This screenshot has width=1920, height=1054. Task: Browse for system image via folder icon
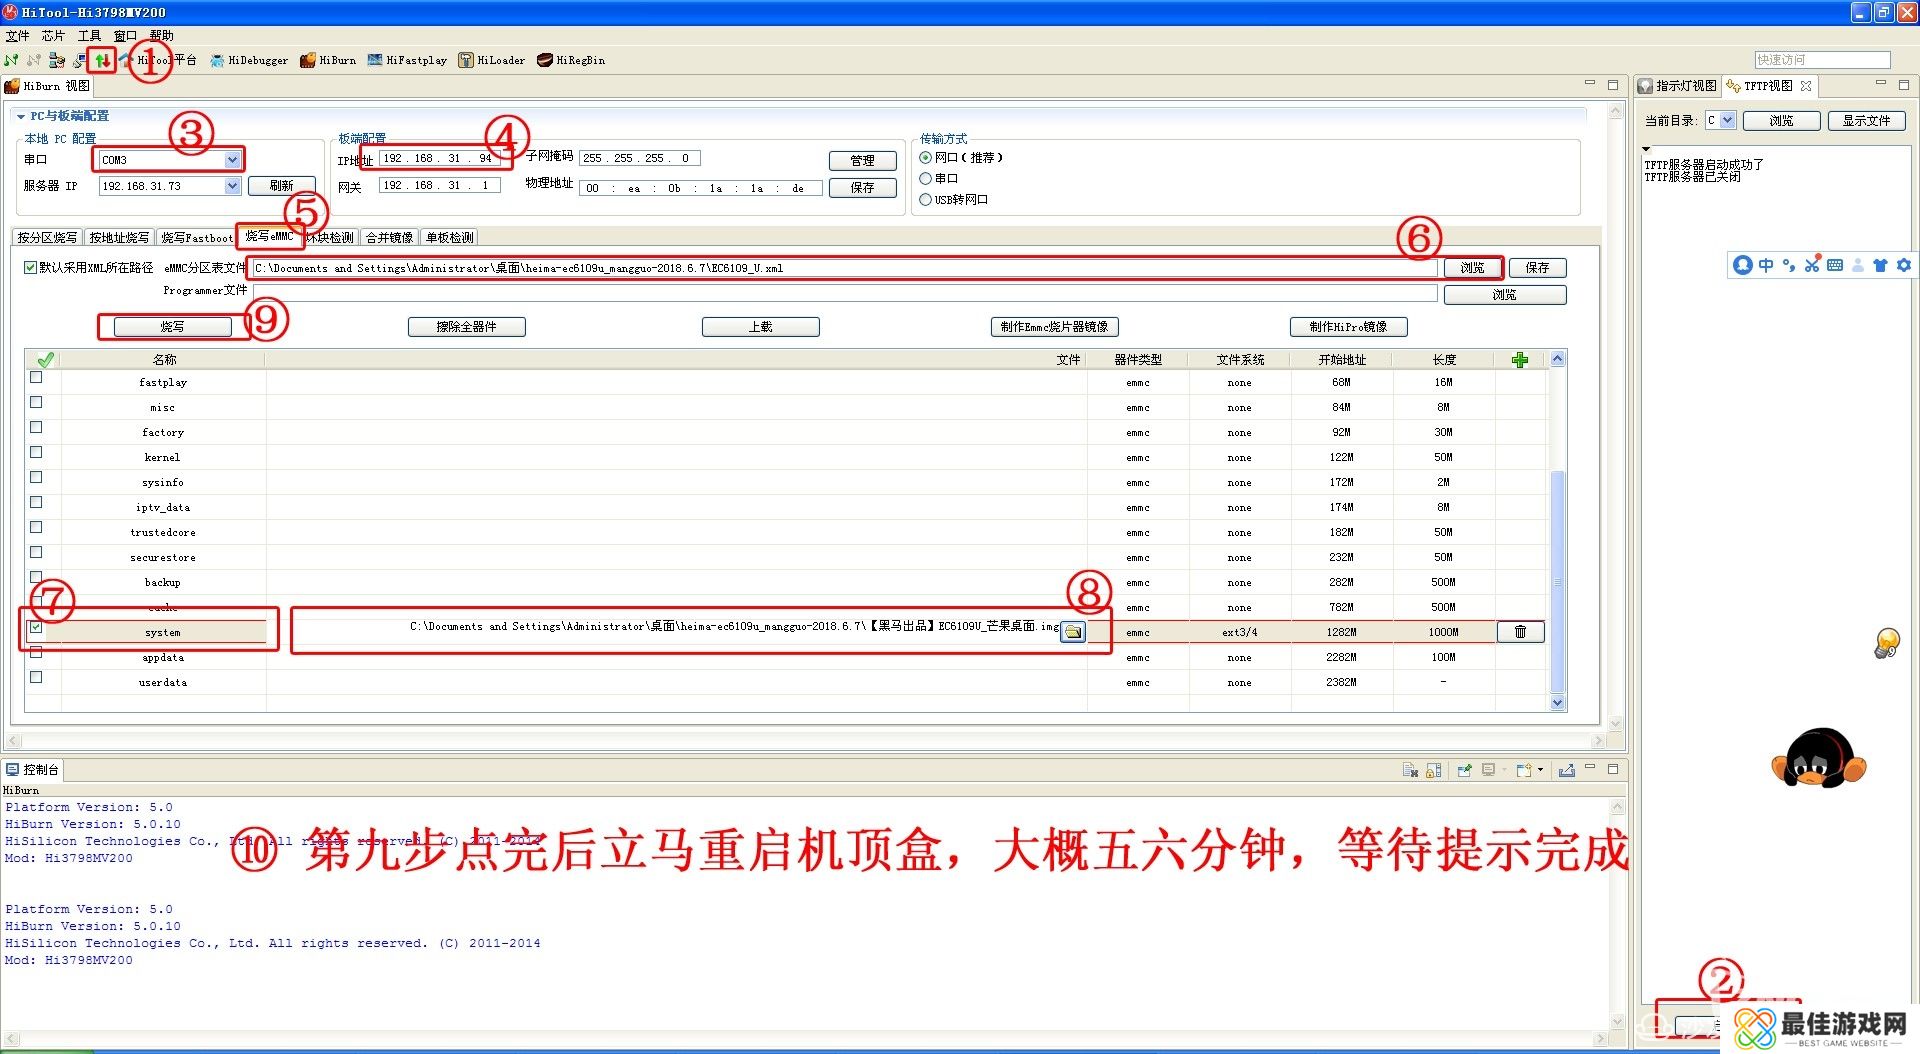(x=1072, y=632)
